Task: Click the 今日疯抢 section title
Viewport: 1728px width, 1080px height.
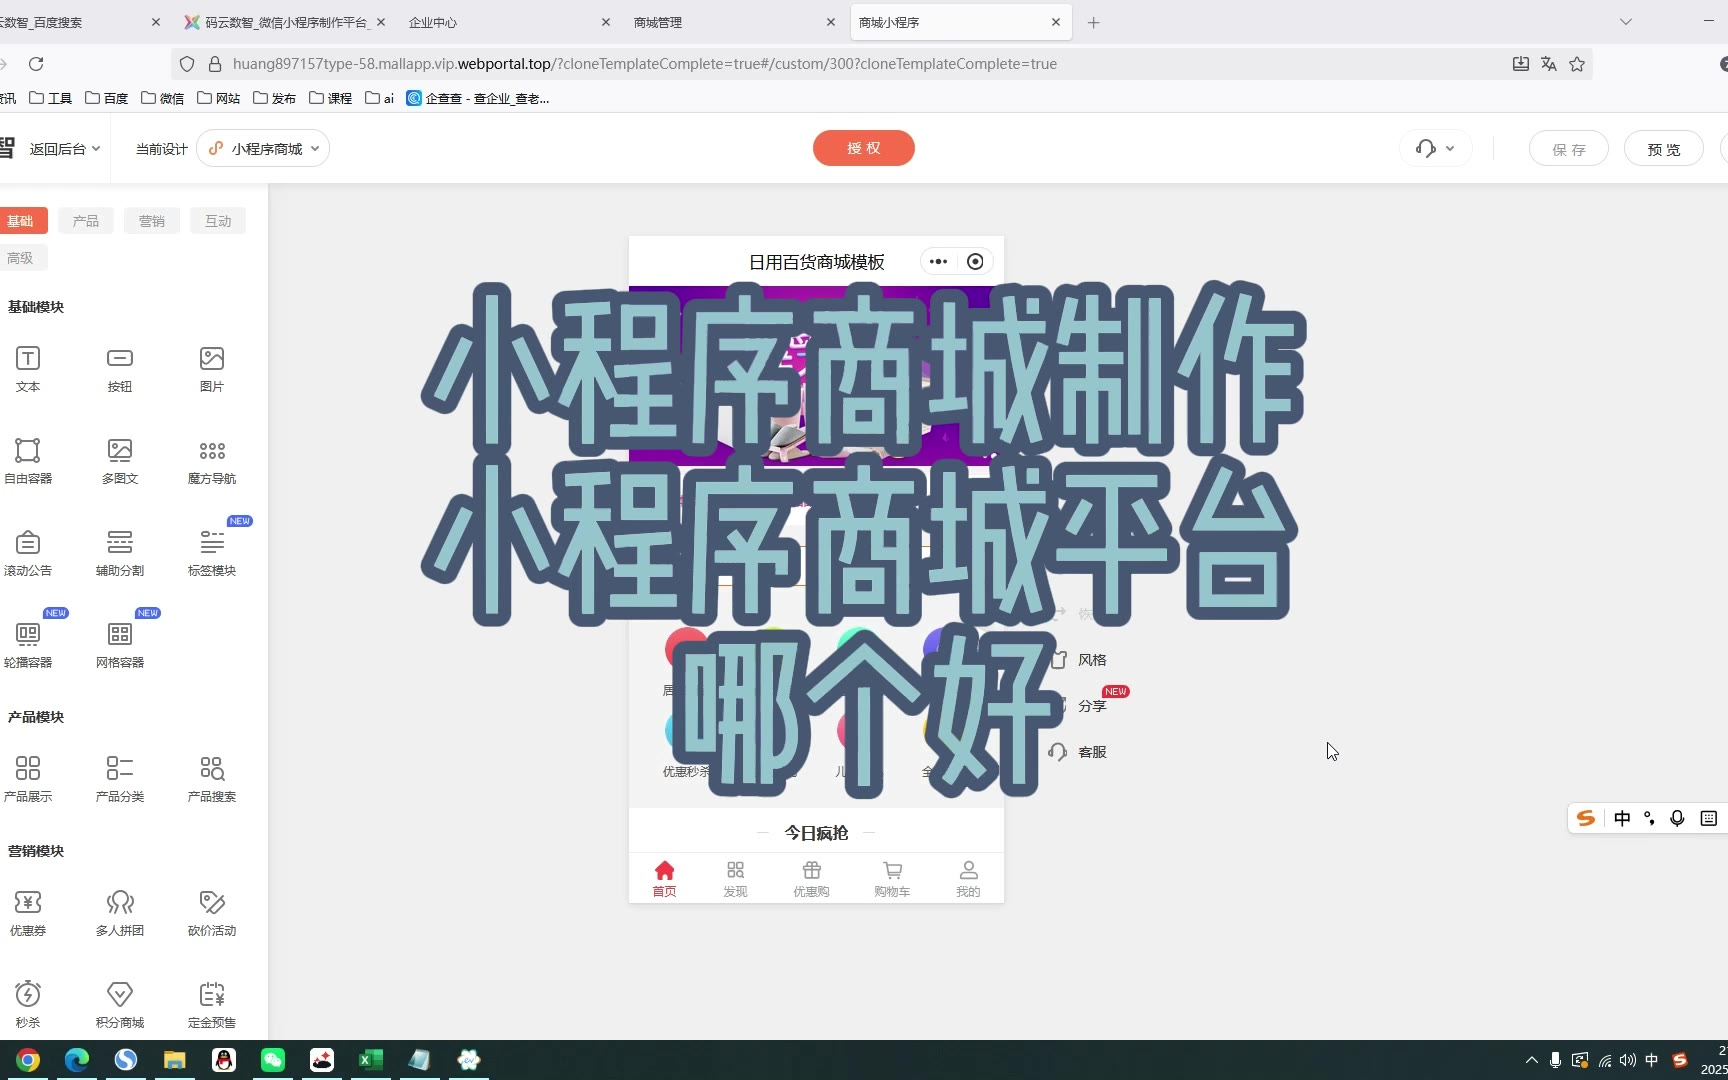Action: 816,833
